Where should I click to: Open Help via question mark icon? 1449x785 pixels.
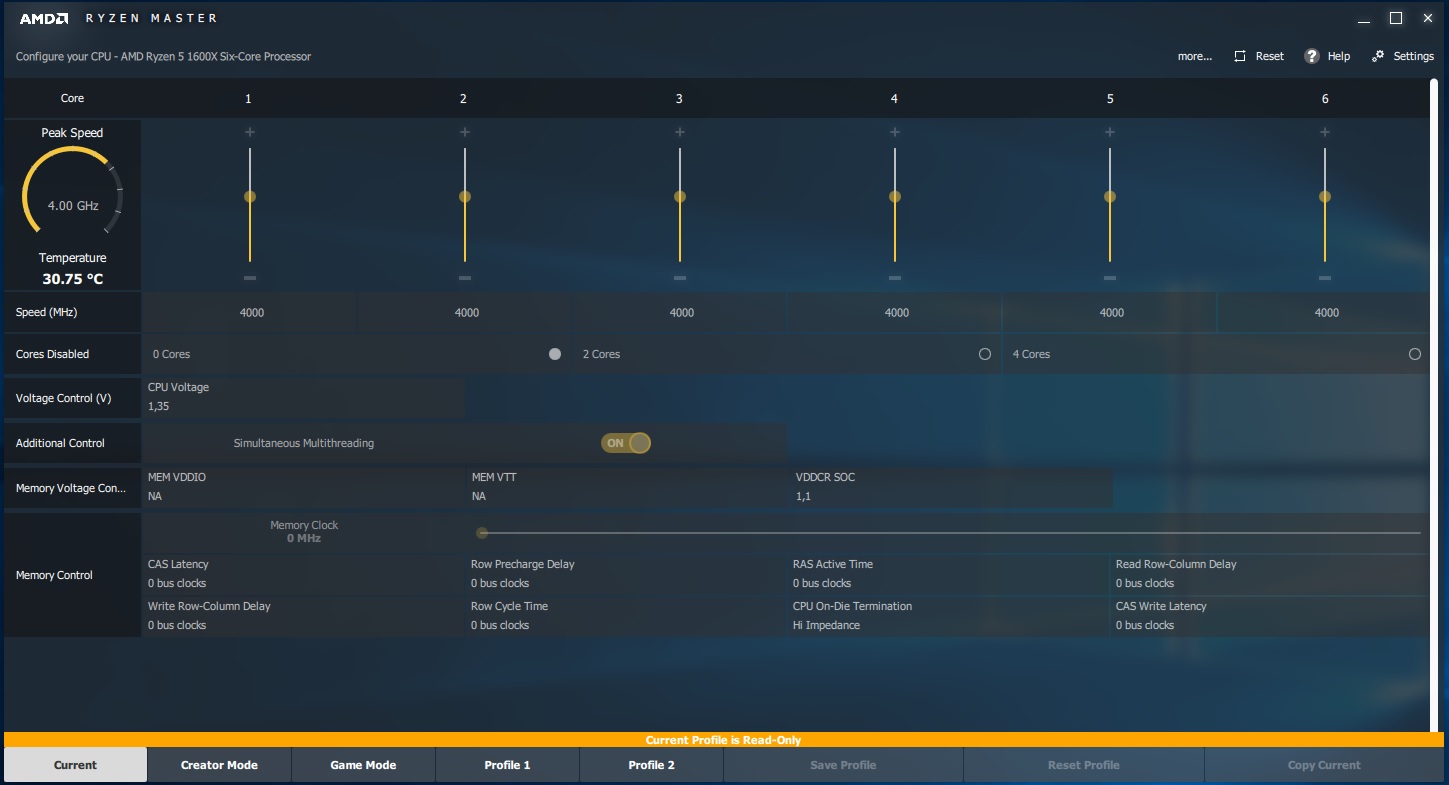1312,56
